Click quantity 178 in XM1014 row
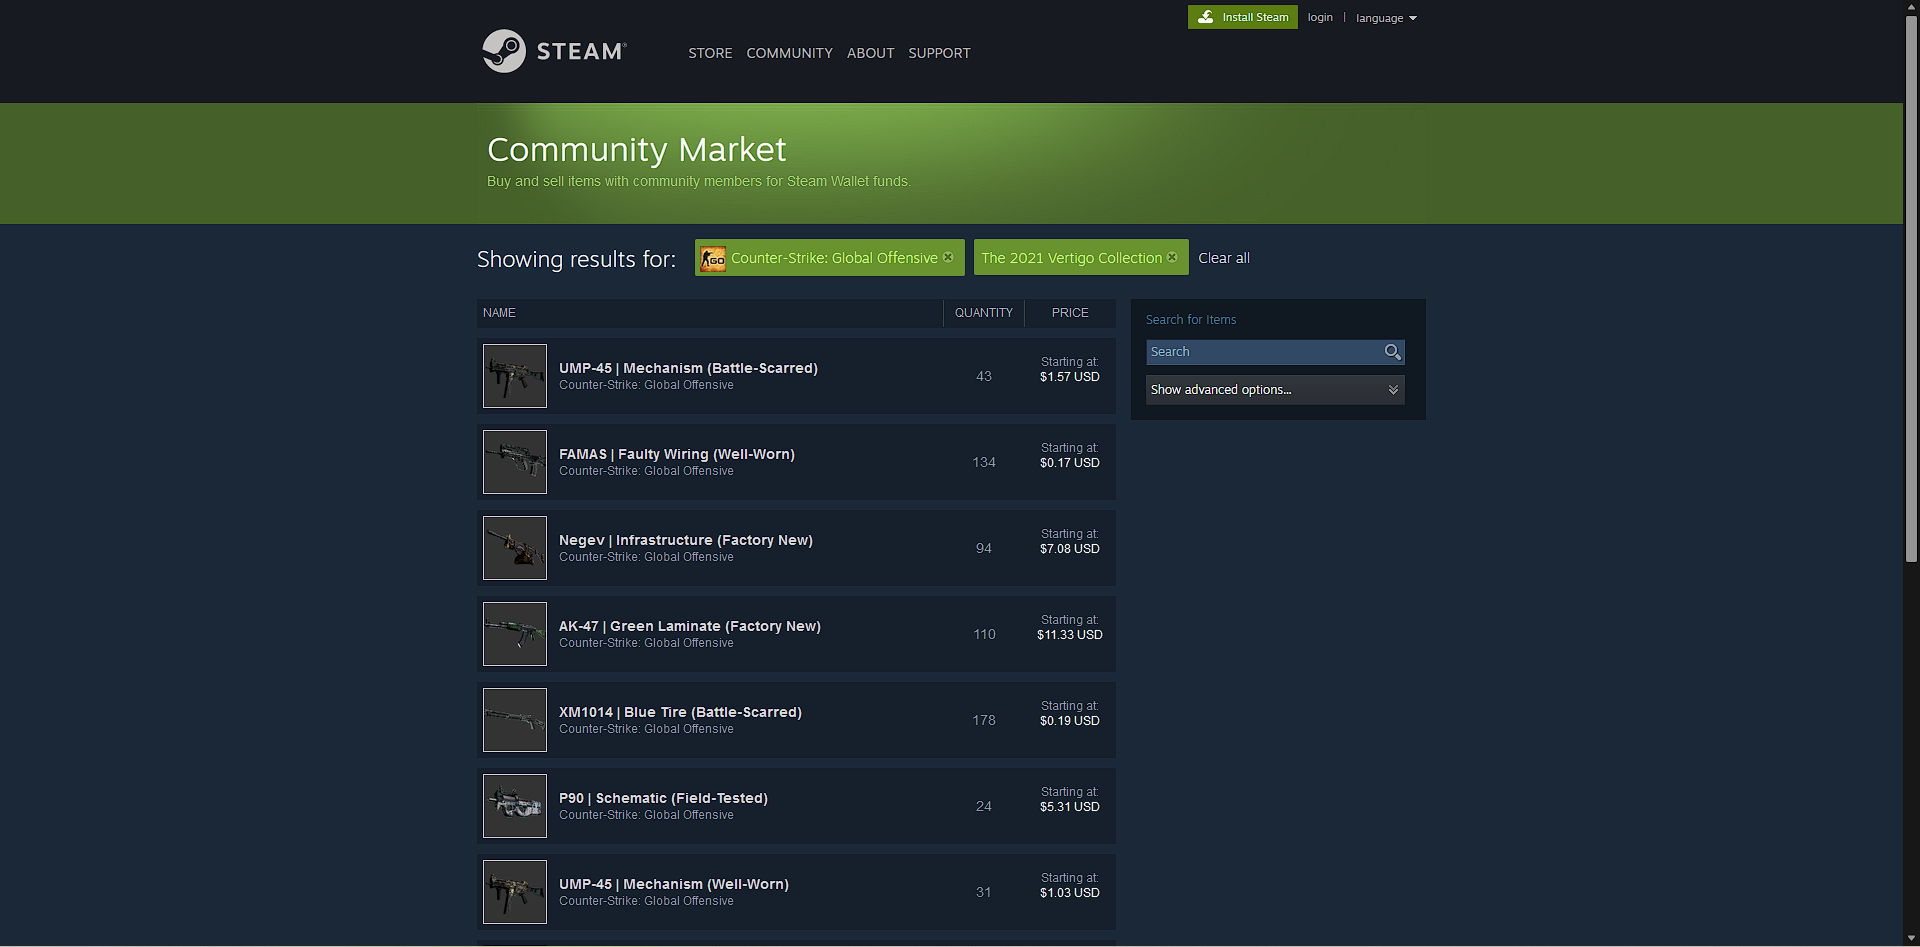Image resolution: width=1920 pixels, height=947 pixels. pos(984,720)
